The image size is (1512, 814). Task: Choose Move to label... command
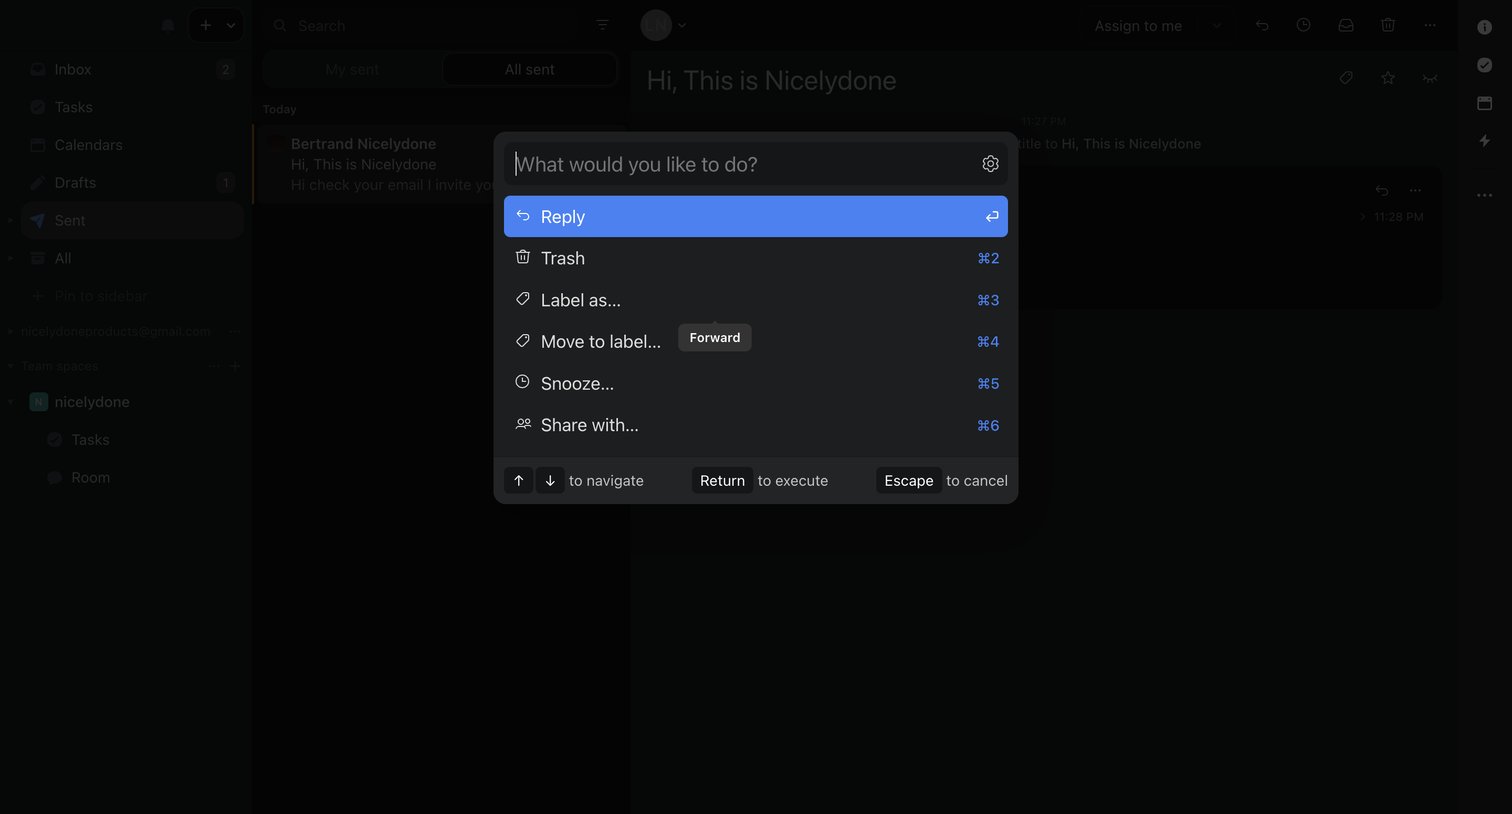click(756, 342)
